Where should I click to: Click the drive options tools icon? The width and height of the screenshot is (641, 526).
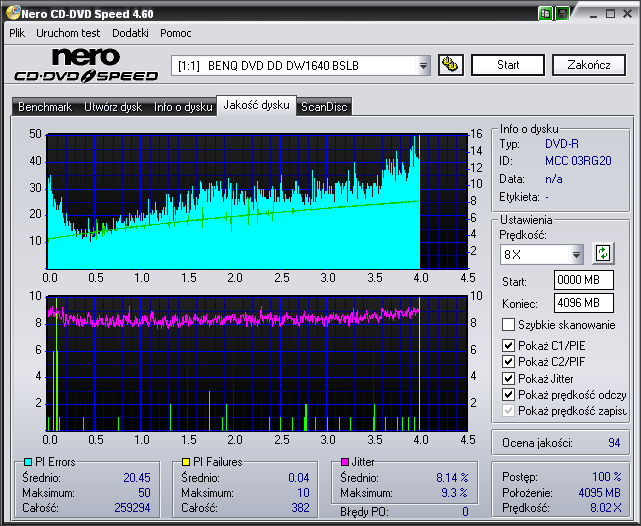tap(450, 65)
